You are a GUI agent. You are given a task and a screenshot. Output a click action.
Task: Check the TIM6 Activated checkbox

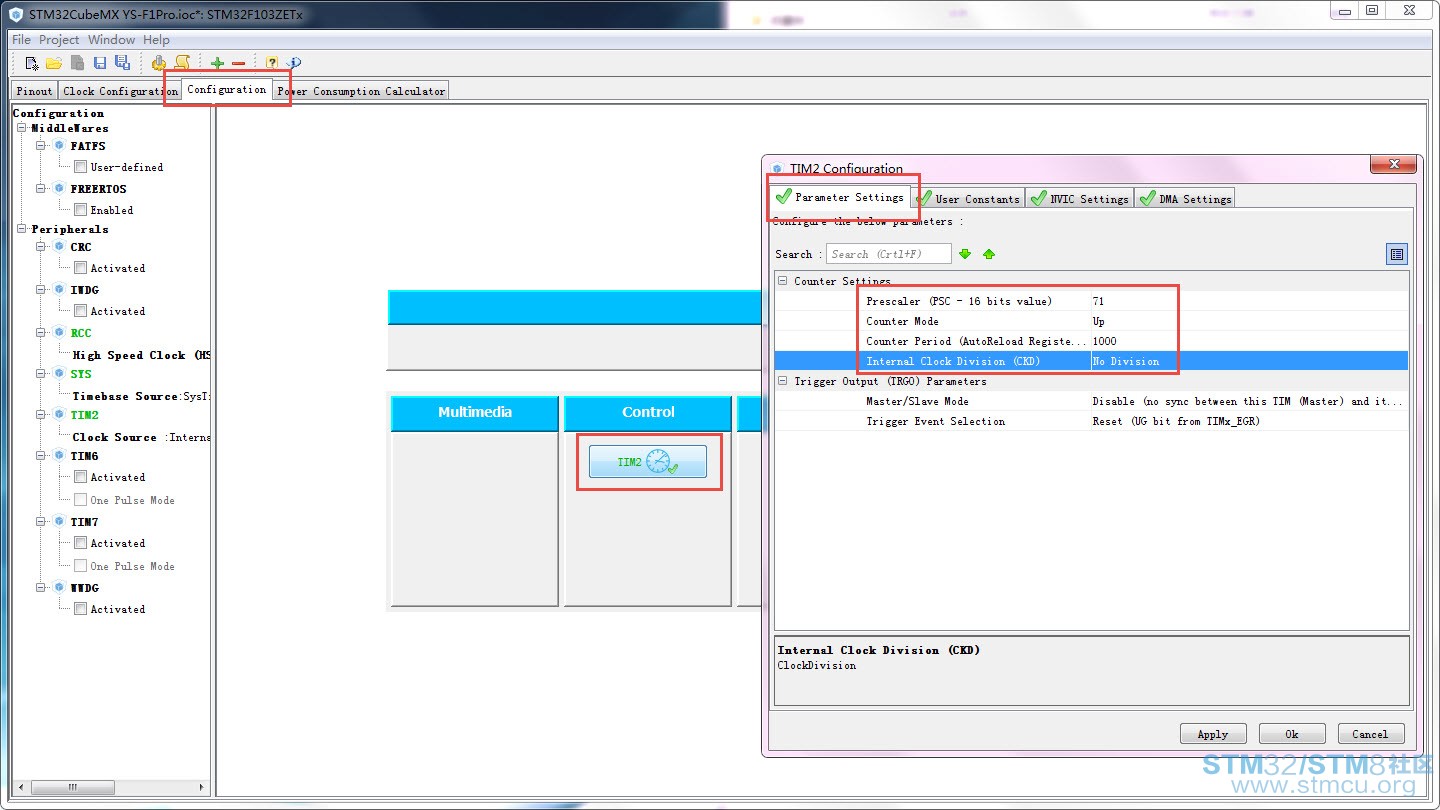(x=81, y=477)
